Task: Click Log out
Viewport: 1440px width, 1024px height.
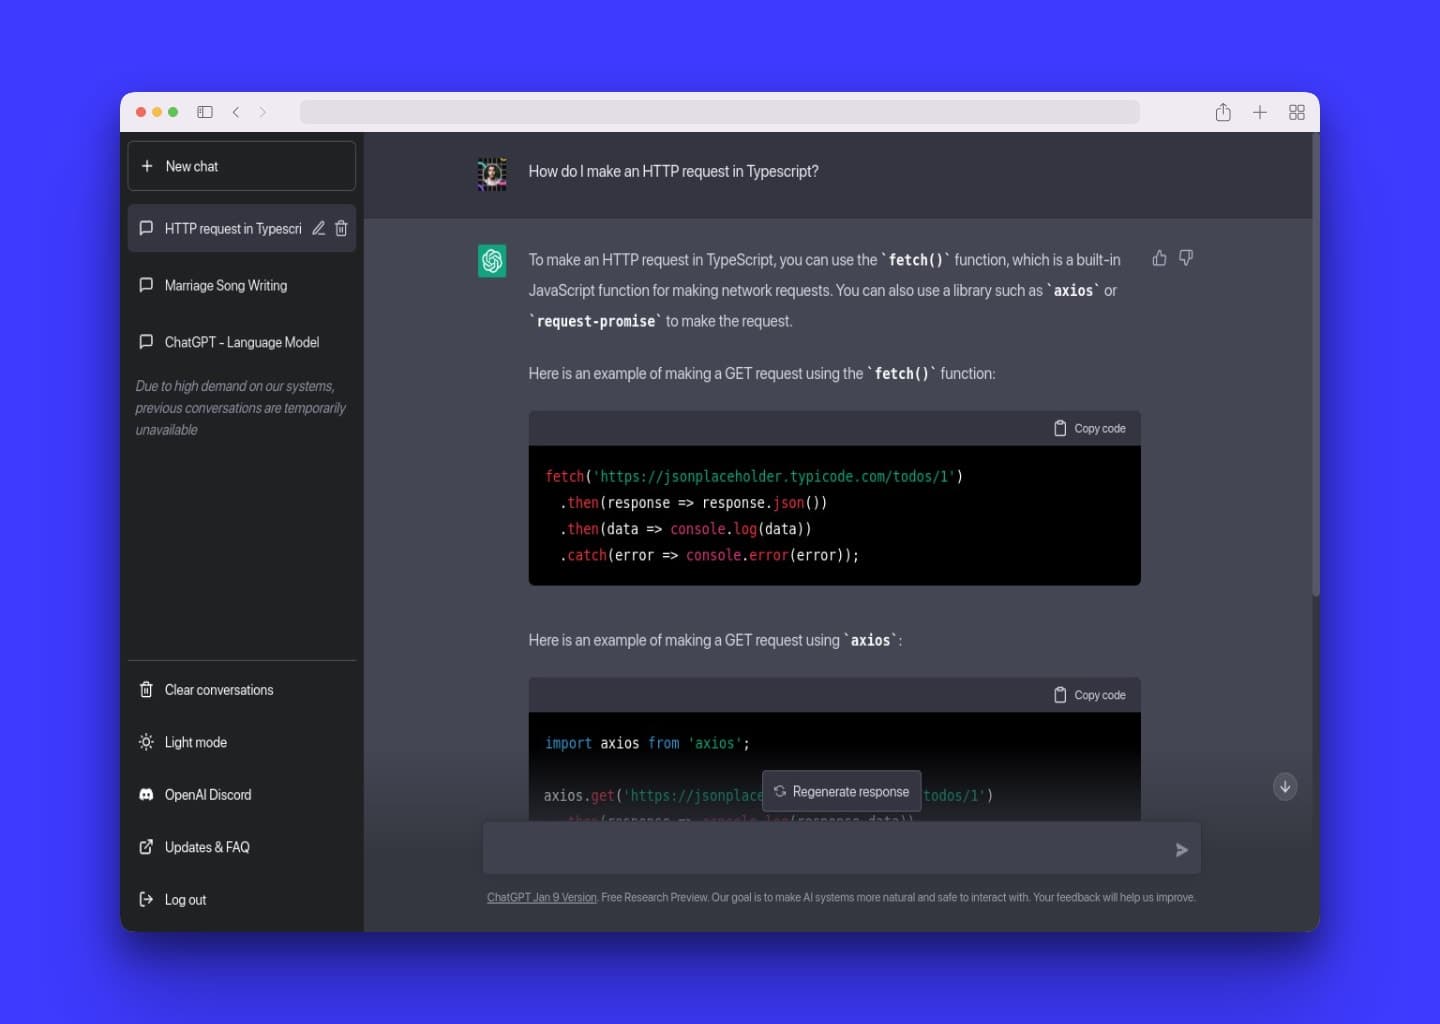Action: point(241,900)
